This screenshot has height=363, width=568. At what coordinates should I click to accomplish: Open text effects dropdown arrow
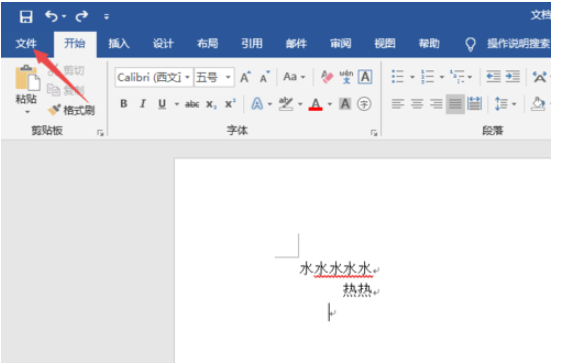(x=270, y=104)
